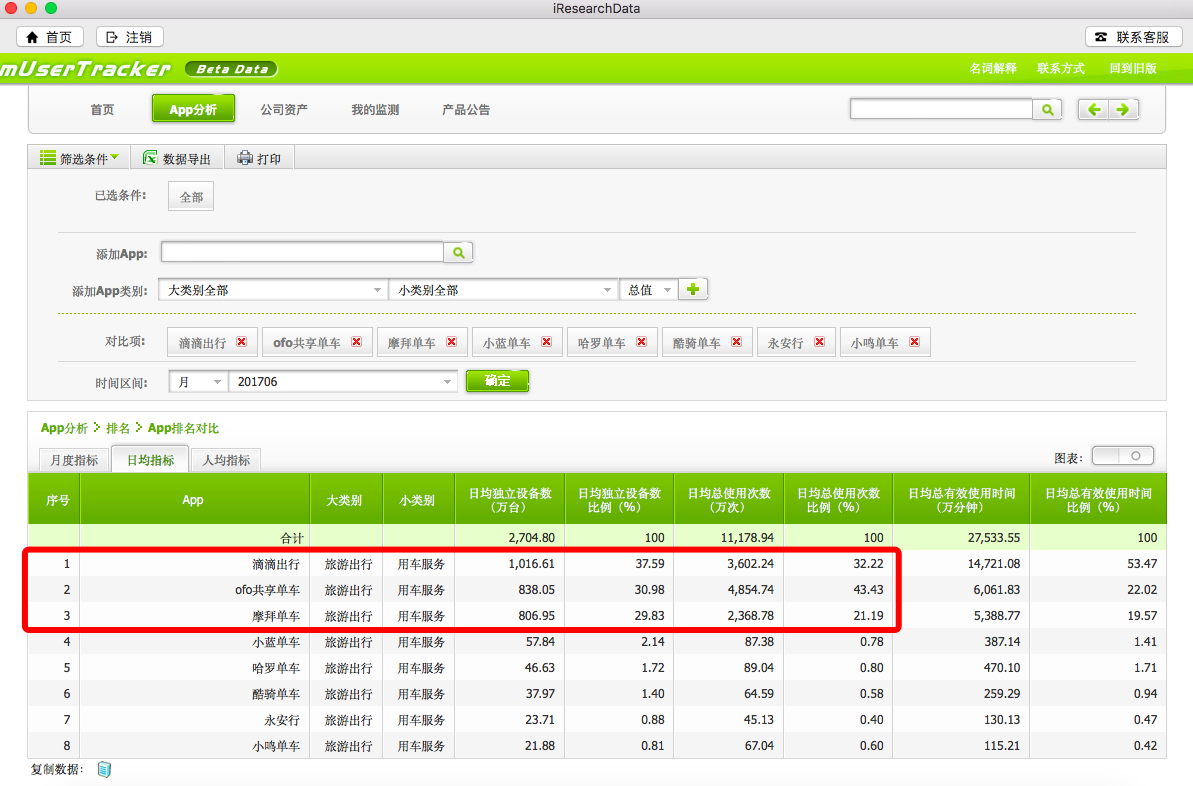The image size is (1193, 786).
Task: Click the 回到旧版 old version link
Action: (x=1133, y=68)
